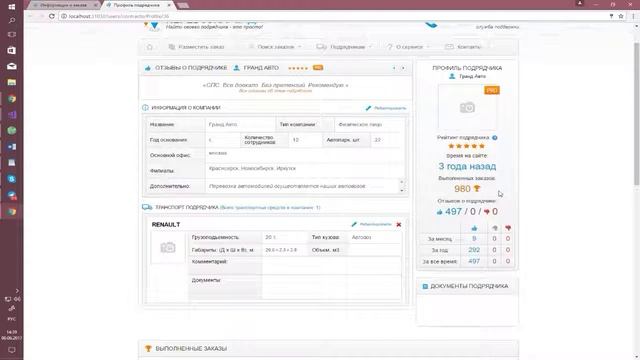Bookmark this page with the star icon
The width and height of the screenshot is (640, 360).
pos(621,16)
